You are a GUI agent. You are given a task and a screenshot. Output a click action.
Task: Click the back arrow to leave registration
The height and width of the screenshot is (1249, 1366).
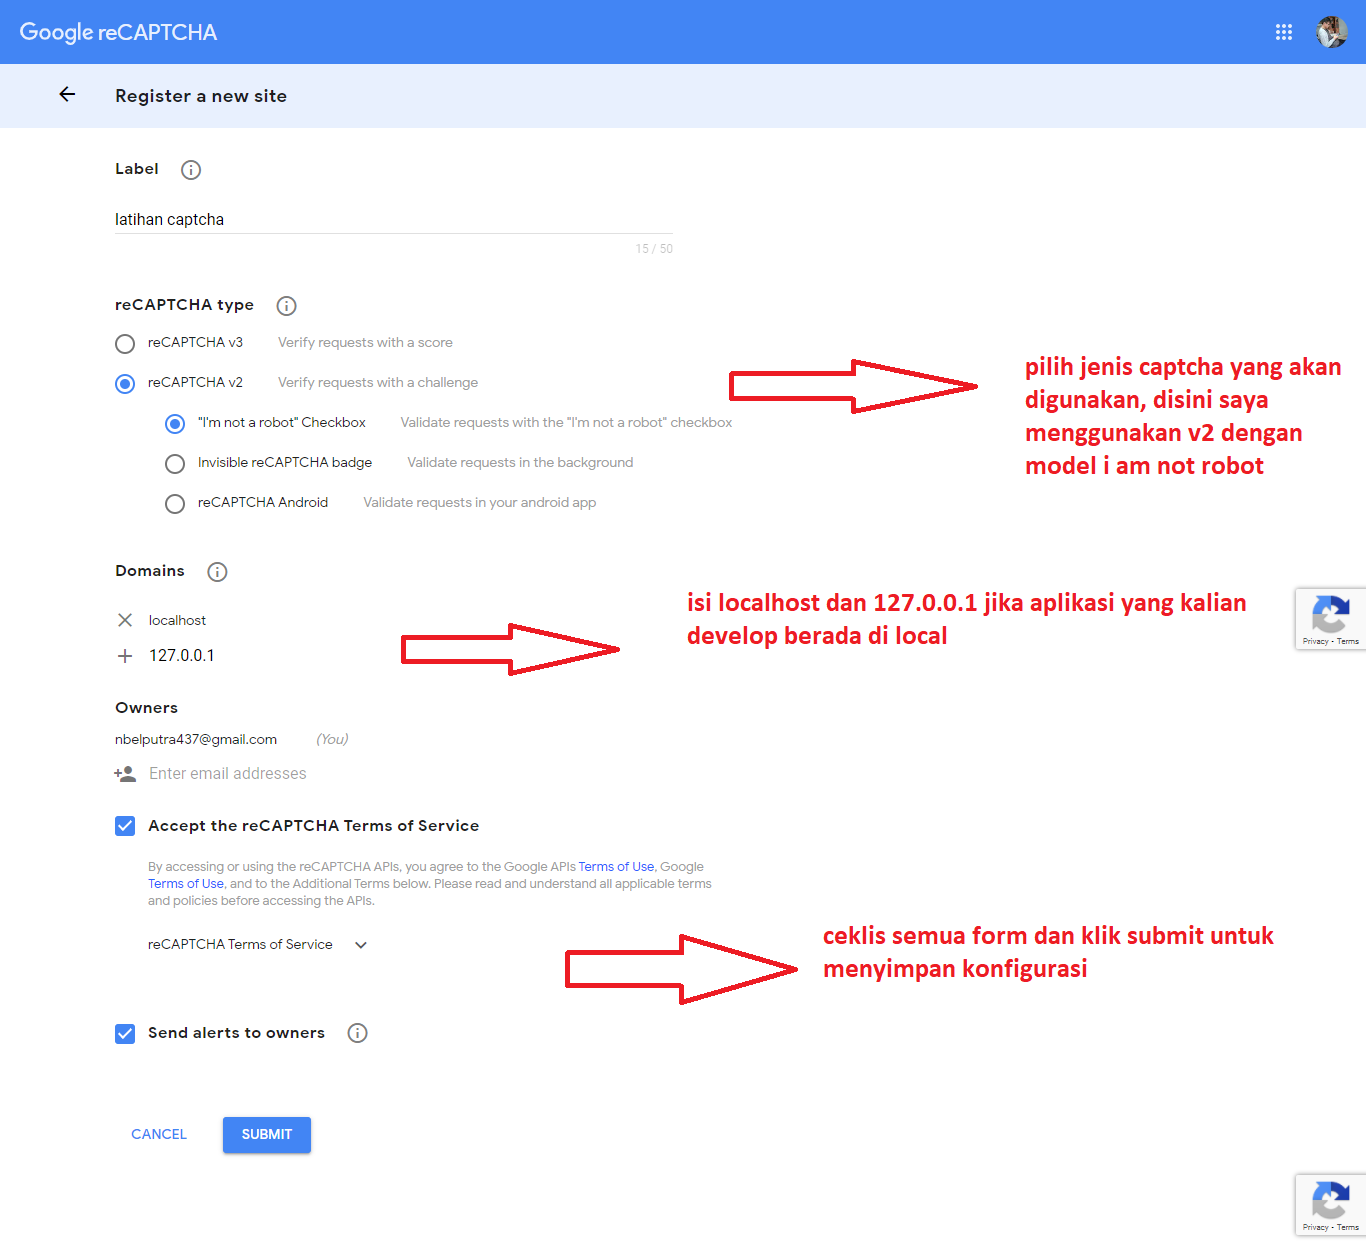[67, 94]
